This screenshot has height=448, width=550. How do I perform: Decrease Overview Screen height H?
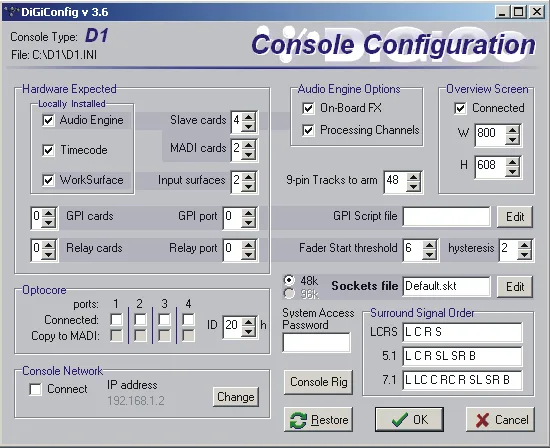coord(512,172)
